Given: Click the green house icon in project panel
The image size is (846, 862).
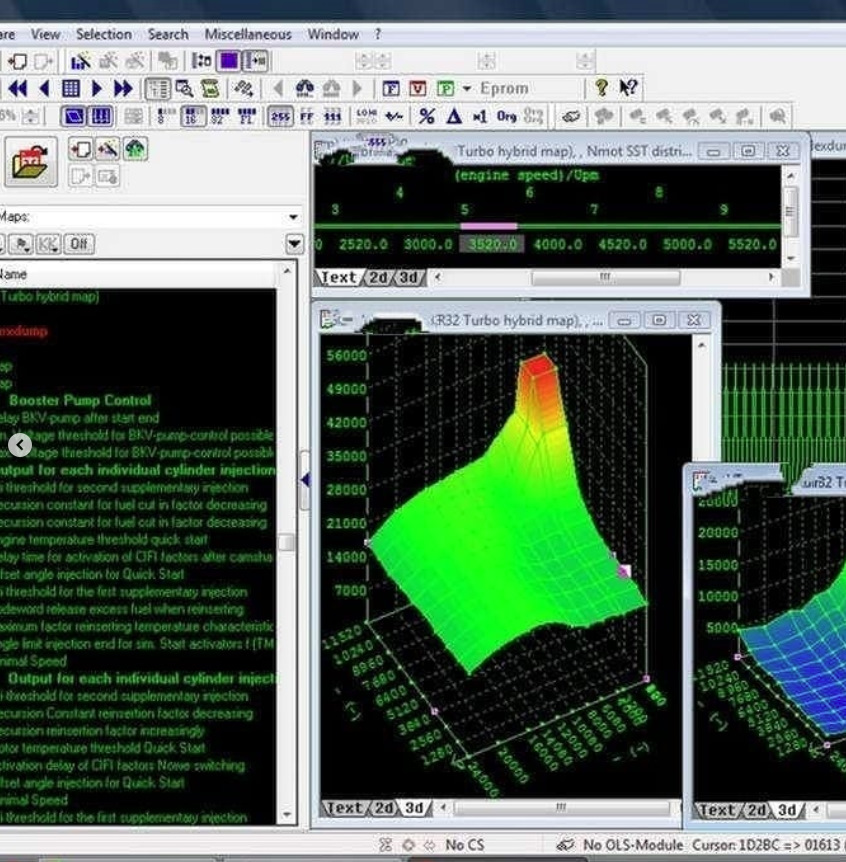Looking at the screenshot, I should click(135, 150).
